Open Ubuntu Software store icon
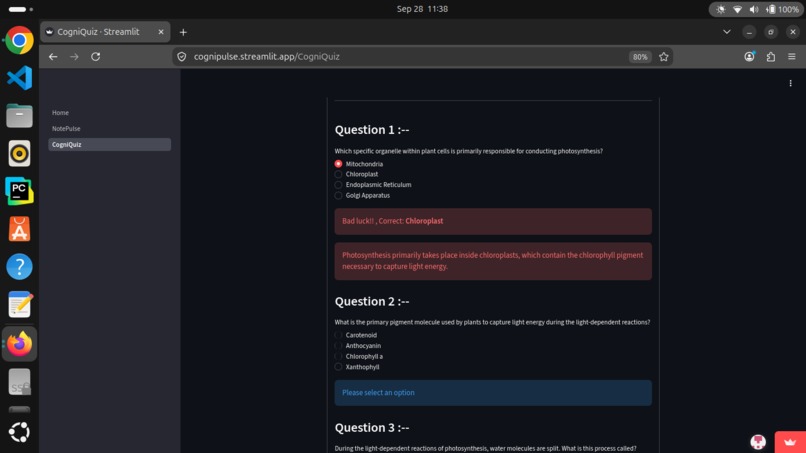This screenshot has width=806, height=453. (19, 229)
